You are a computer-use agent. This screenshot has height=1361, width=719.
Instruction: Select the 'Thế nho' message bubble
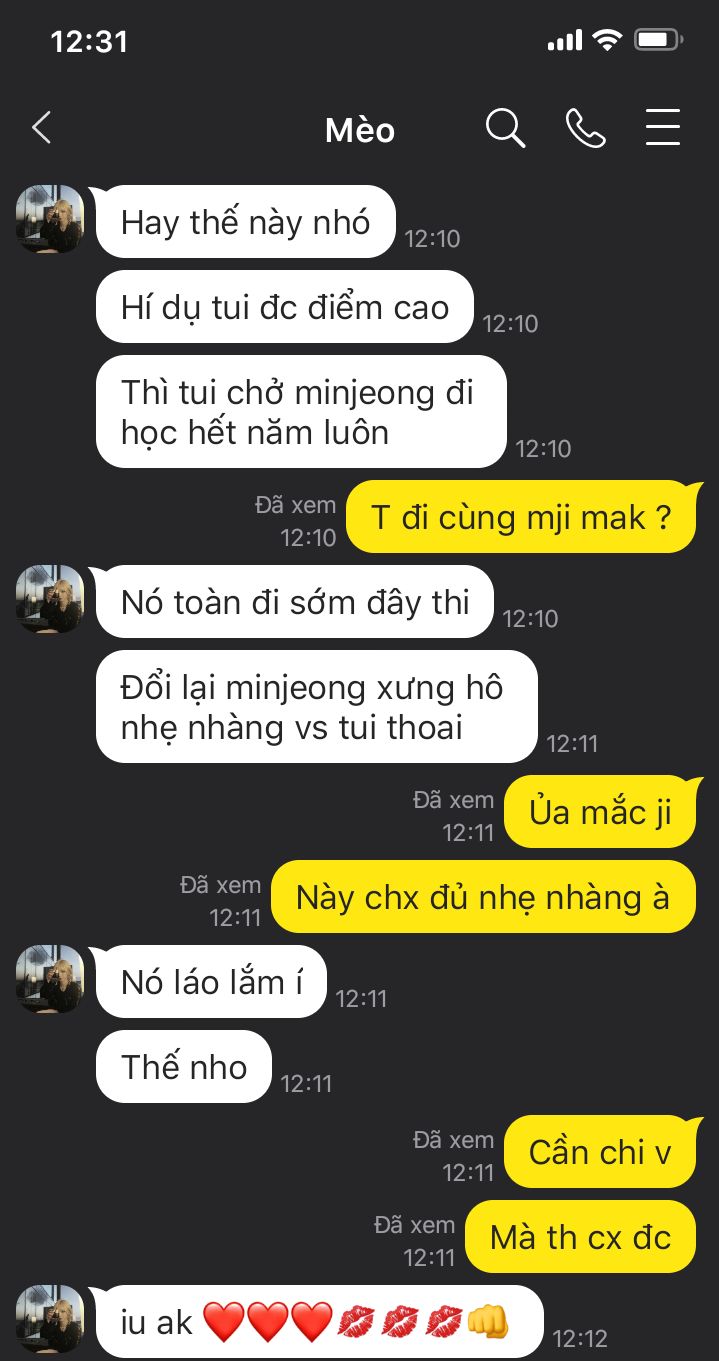coord(184,1067)
